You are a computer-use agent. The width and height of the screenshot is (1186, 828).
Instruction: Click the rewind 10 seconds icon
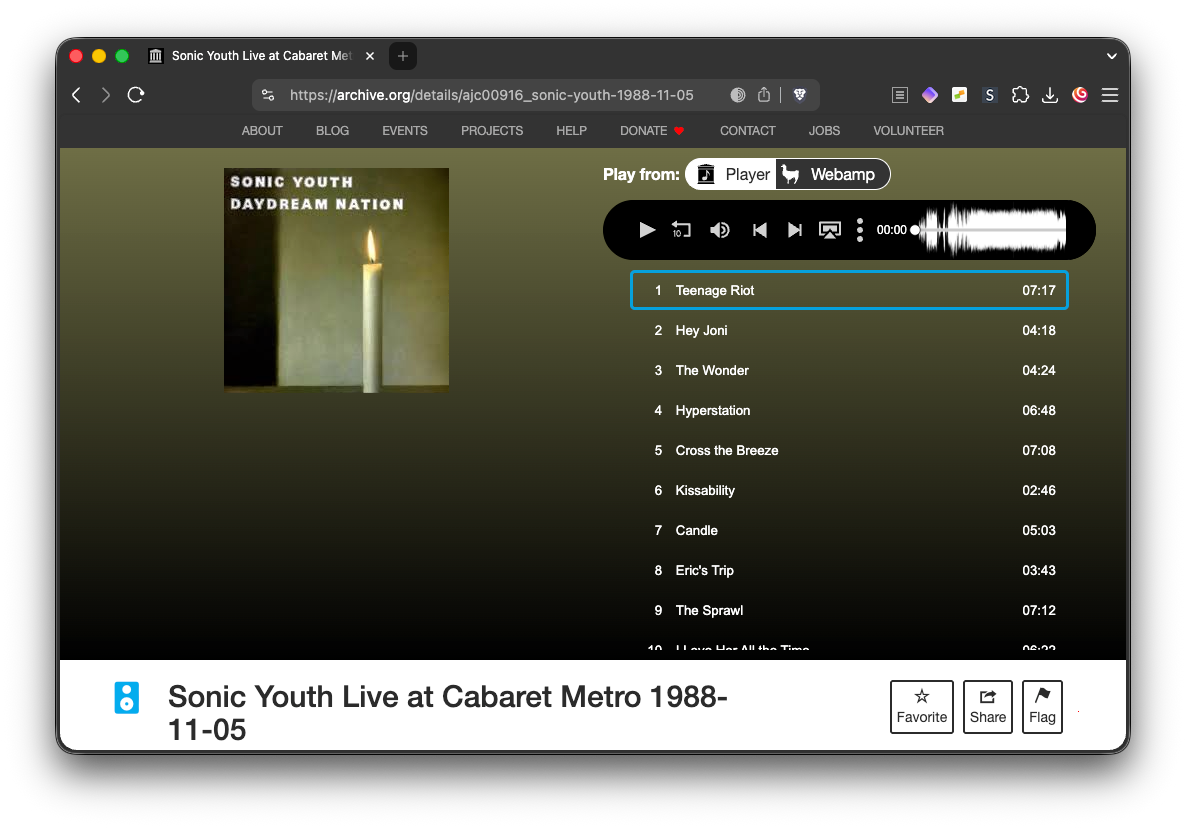(681, 230)
